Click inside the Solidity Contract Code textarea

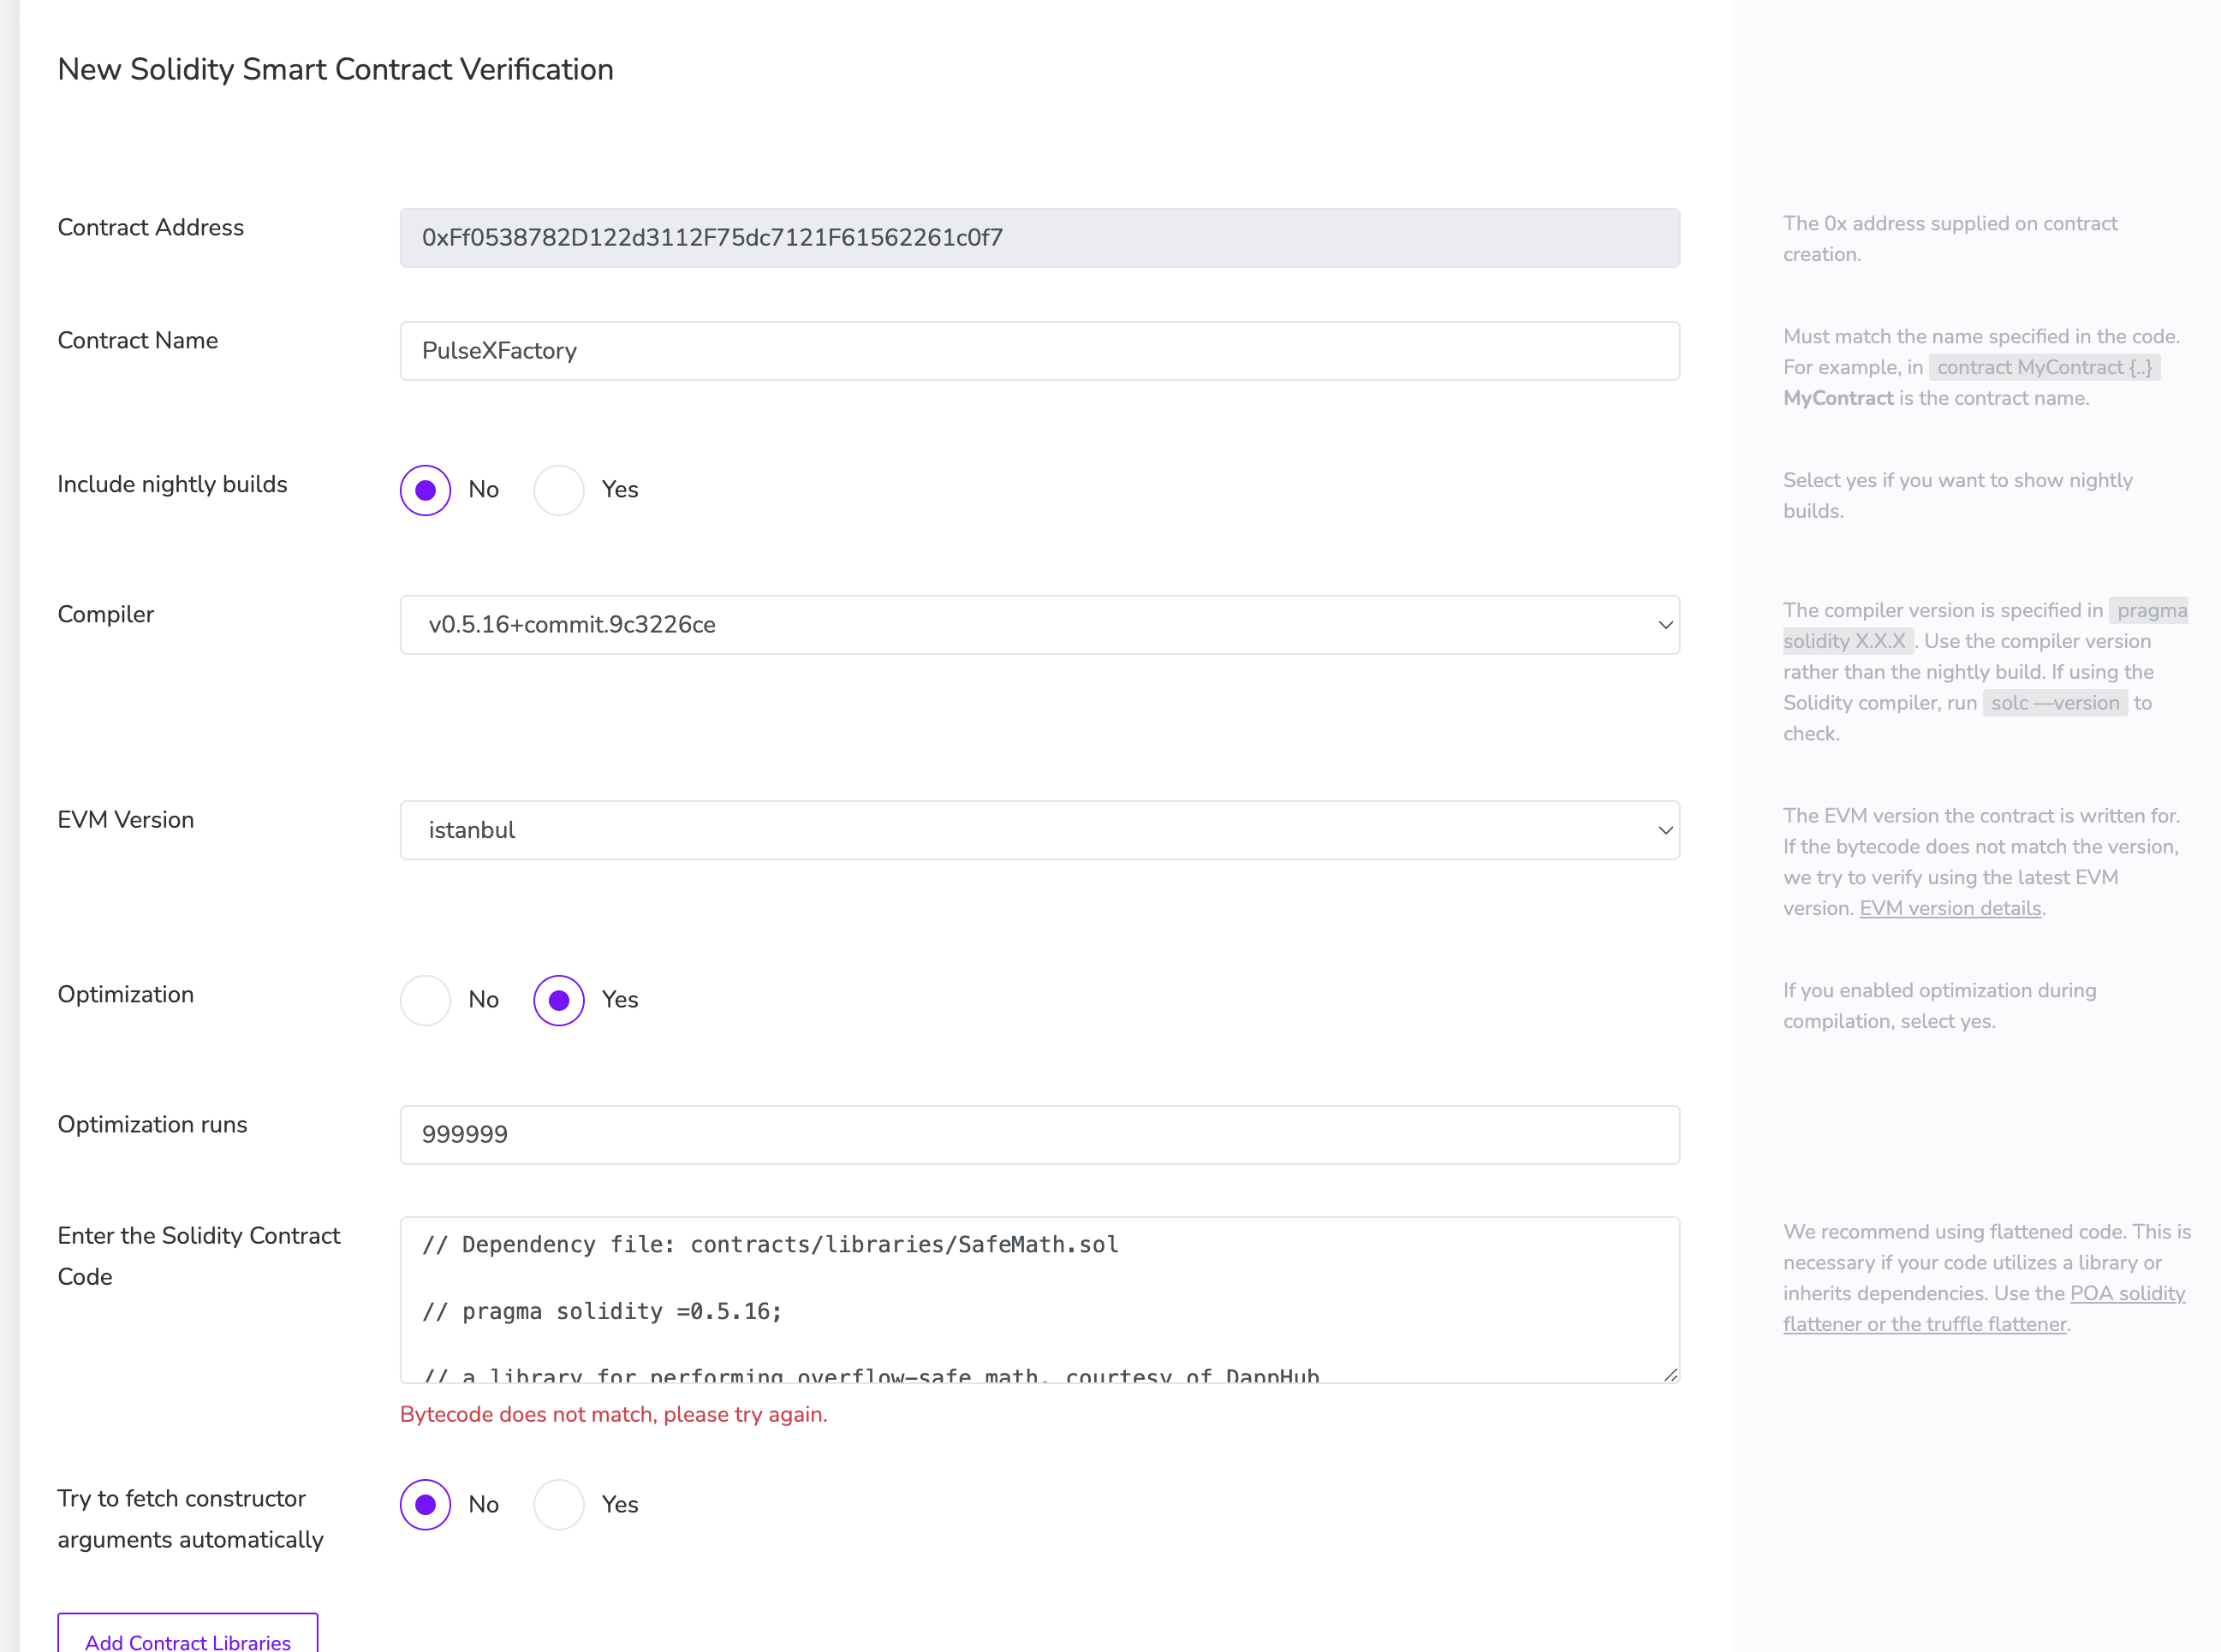1040,1300
